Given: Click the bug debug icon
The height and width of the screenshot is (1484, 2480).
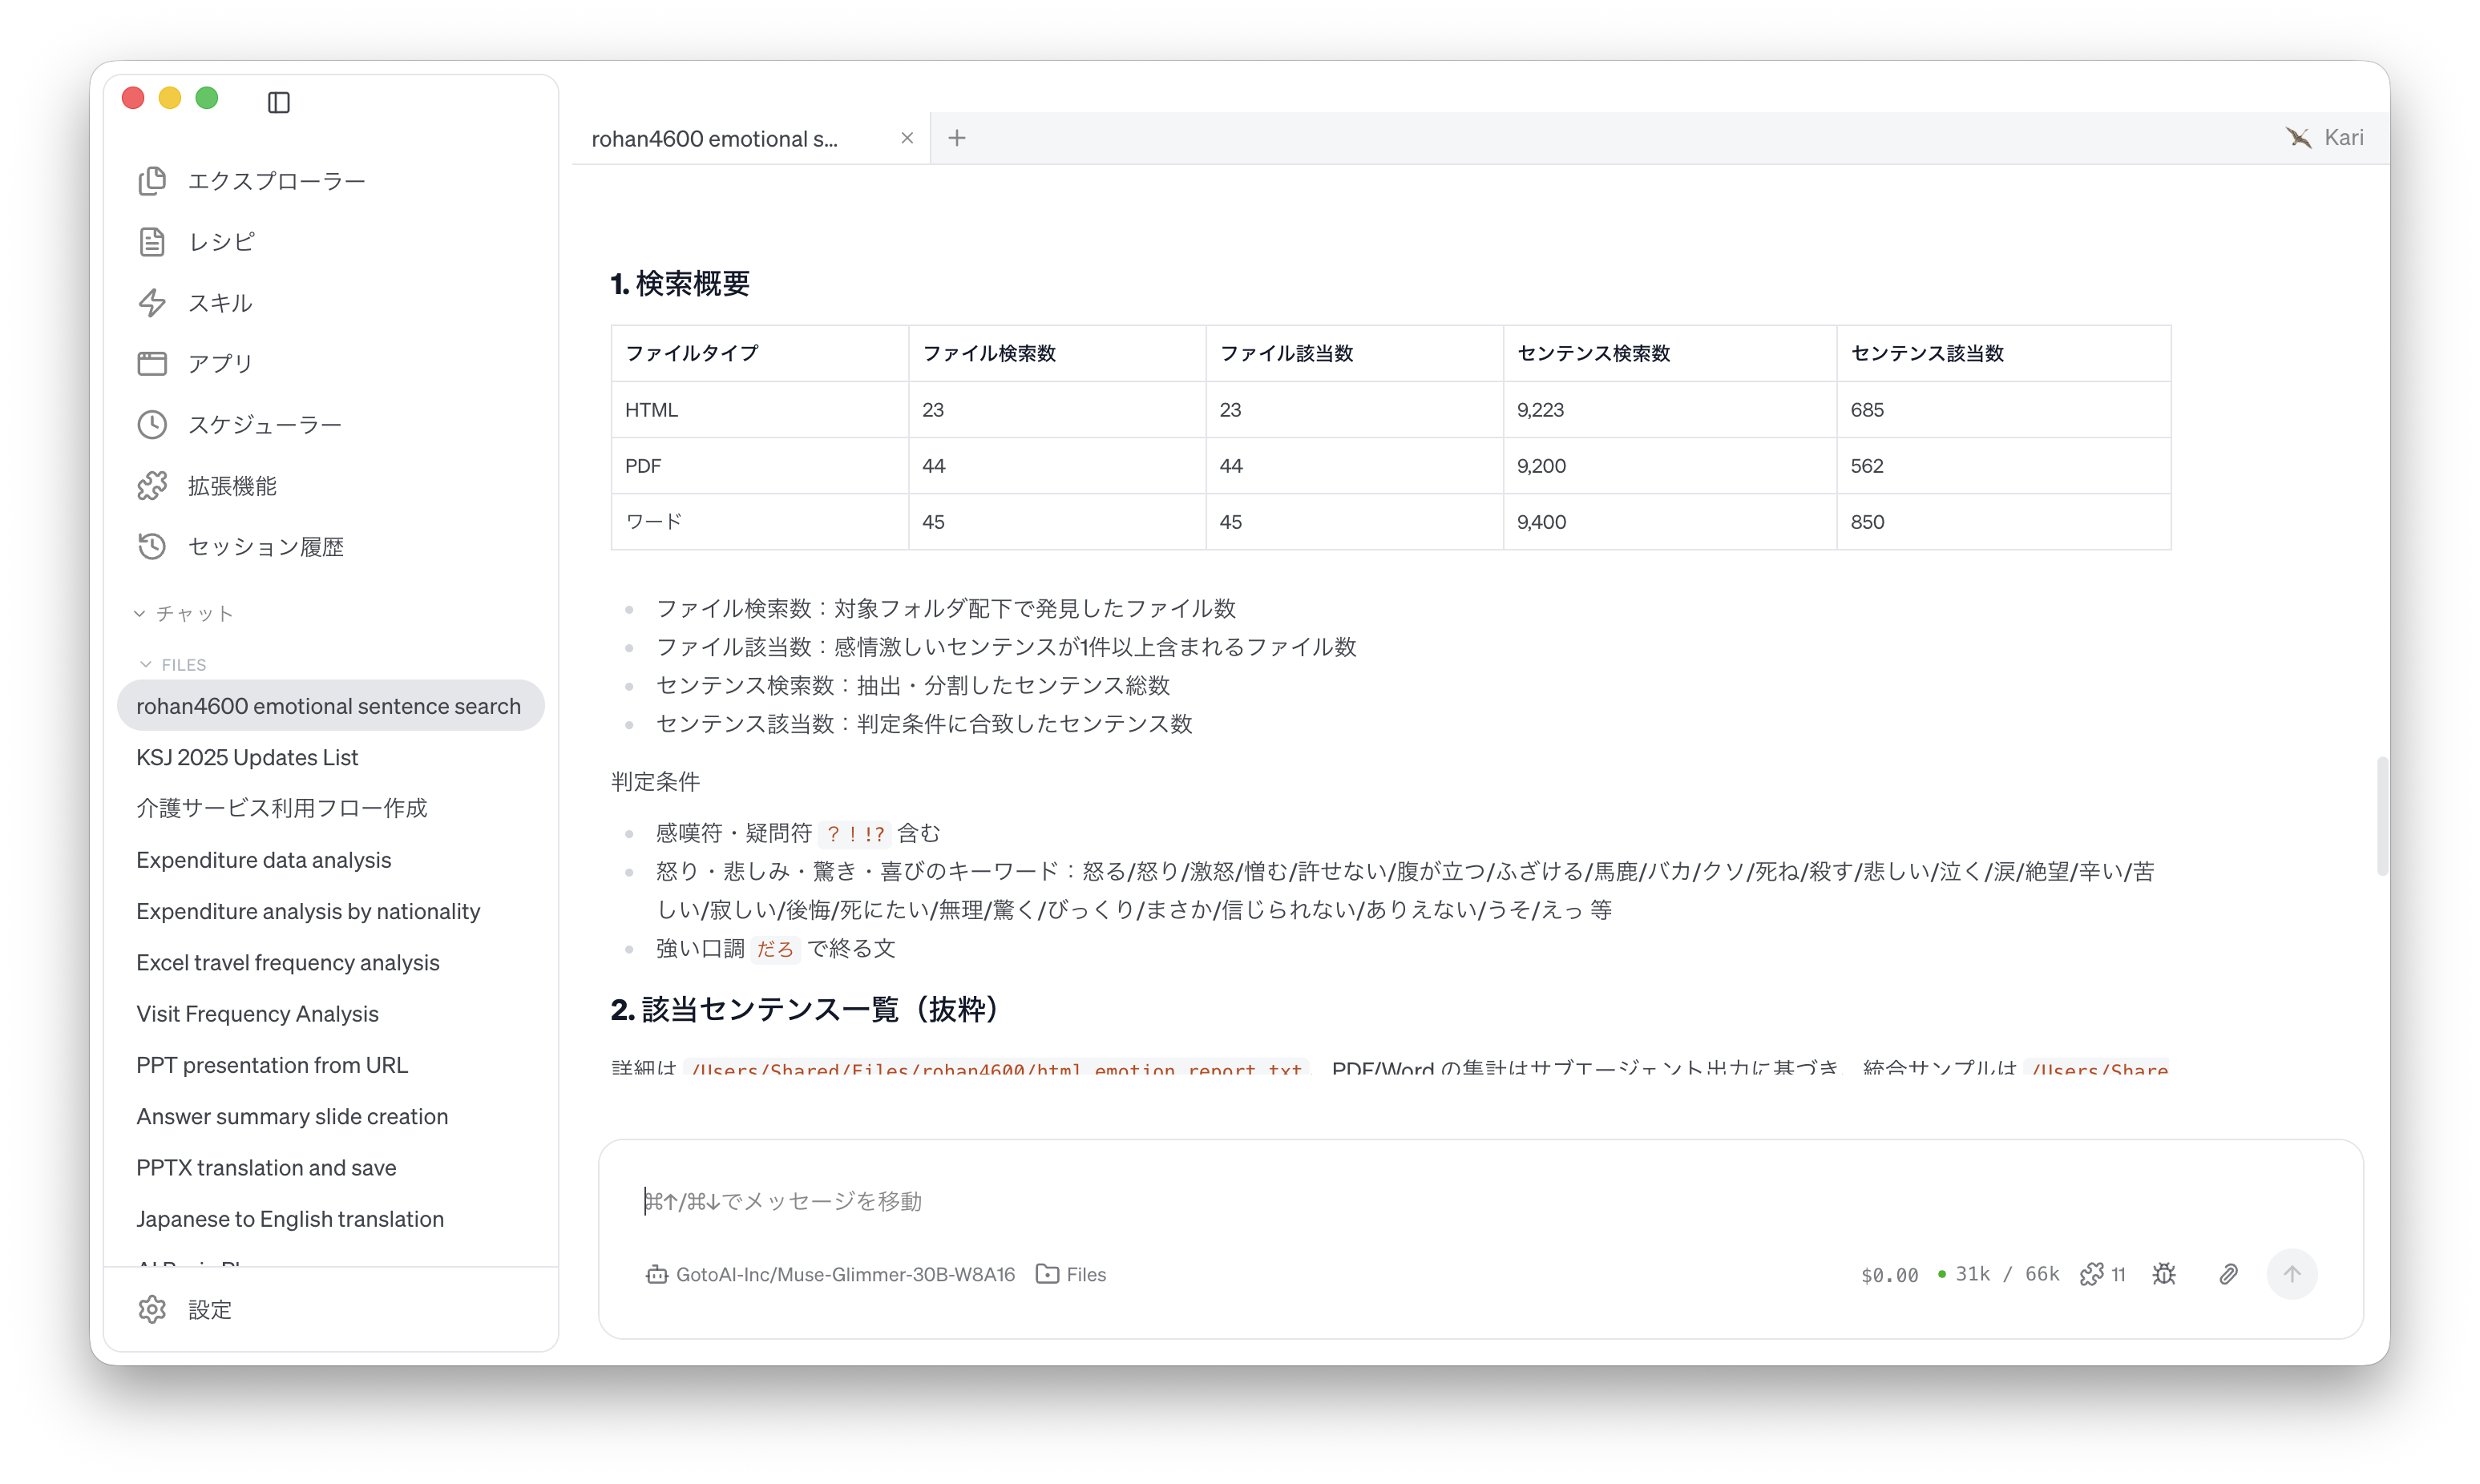Looking at the screenshot, I should click(x=2164, y=1274).
